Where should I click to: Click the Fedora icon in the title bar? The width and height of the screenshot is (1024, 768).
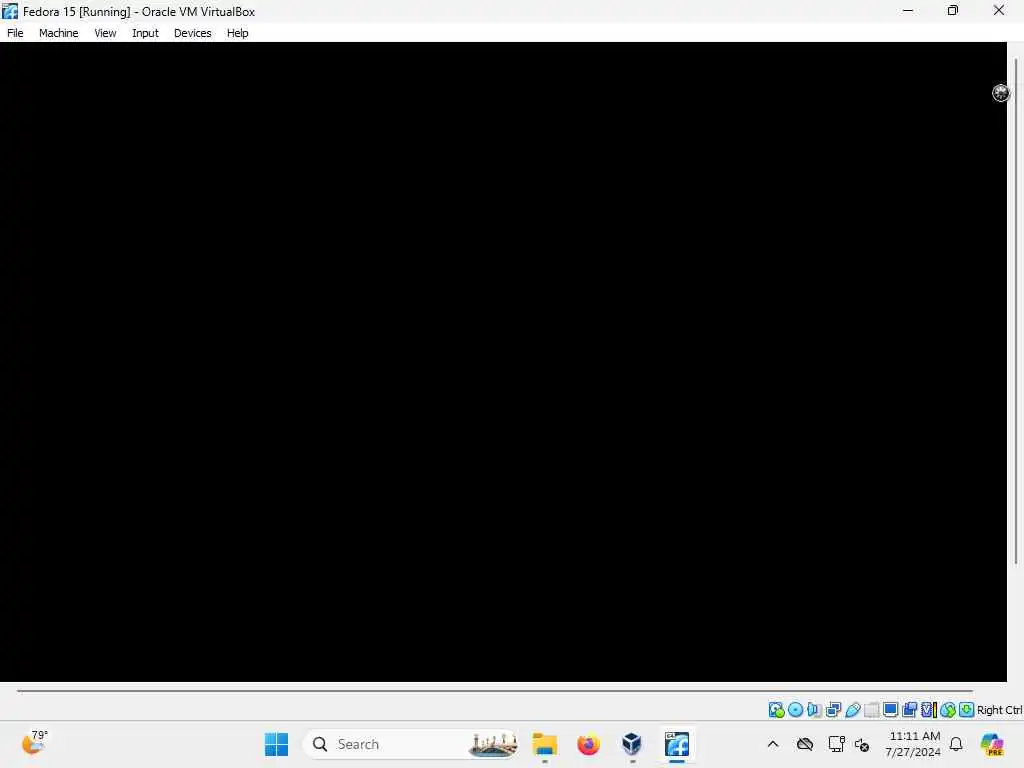[10, 11]
